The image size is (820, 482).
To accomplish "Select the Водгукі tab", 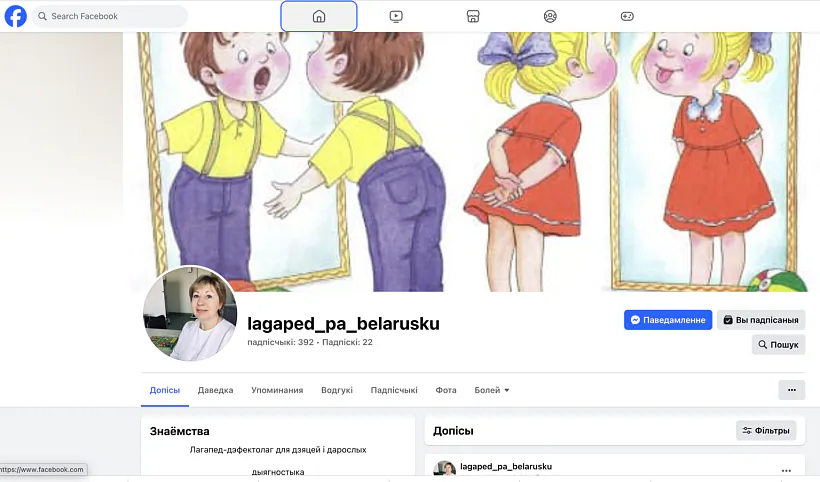I will tap(337, 390).
